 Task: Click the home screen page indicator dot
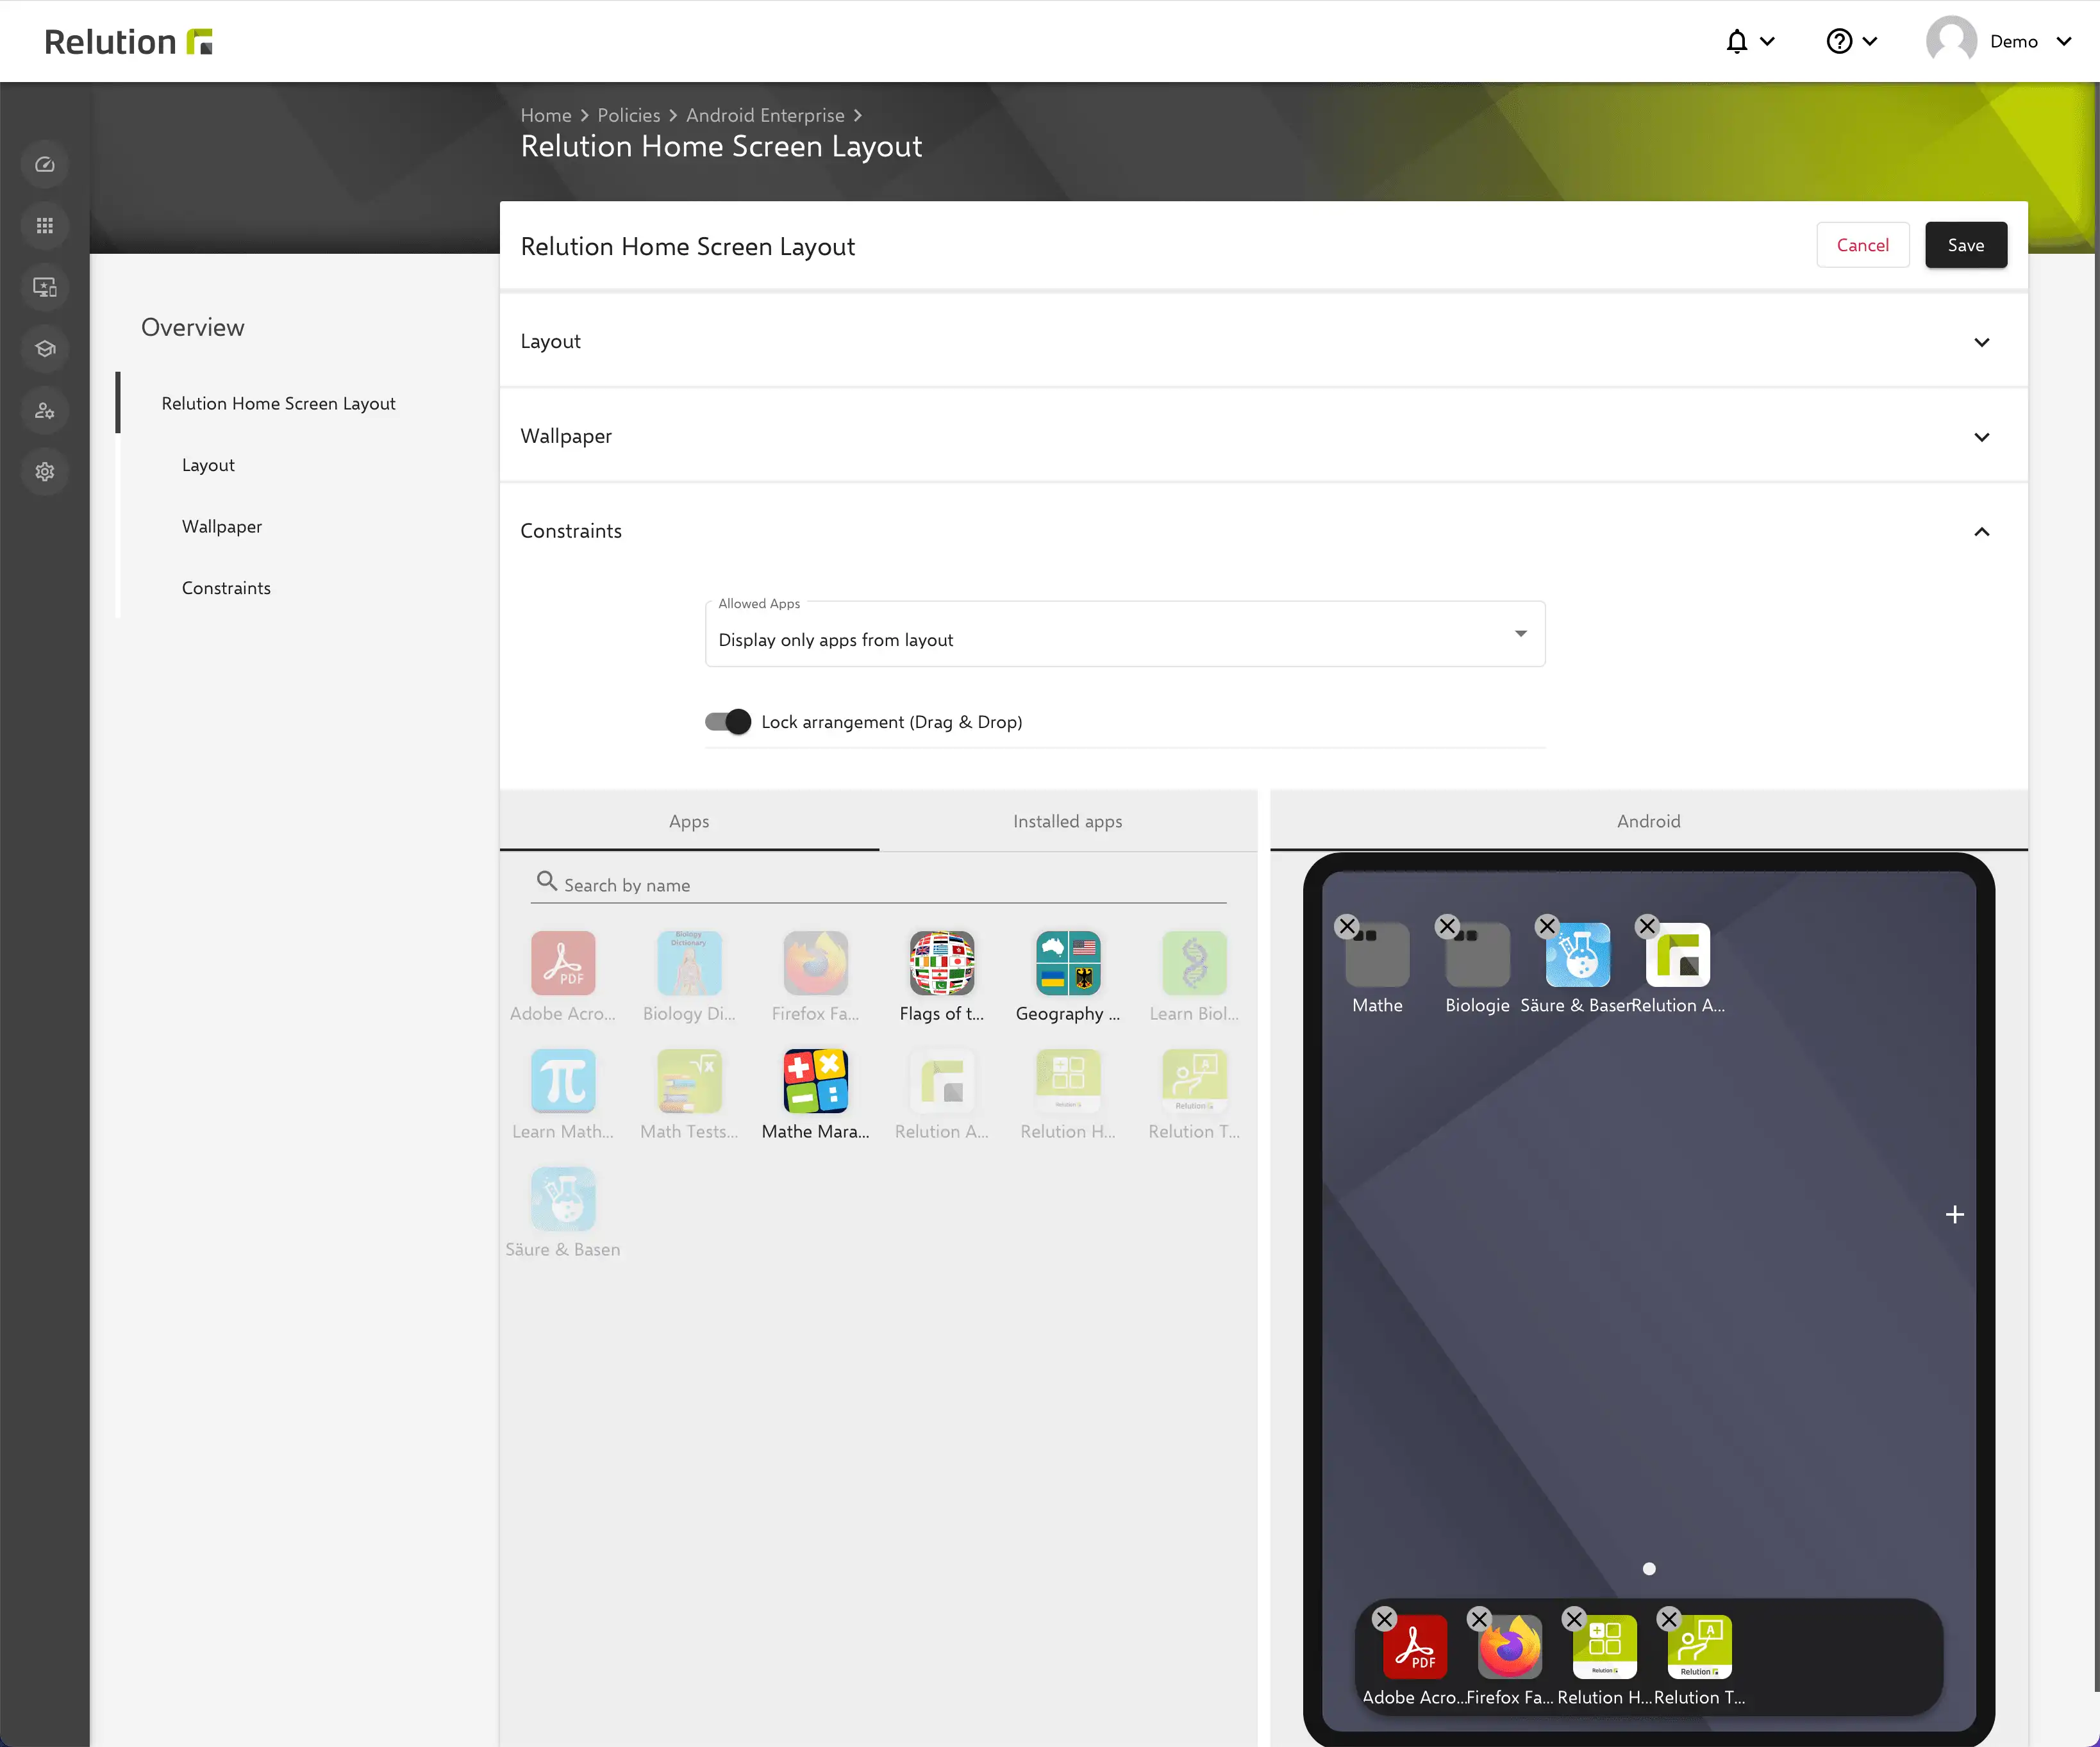click(x=1649, y=1569)
